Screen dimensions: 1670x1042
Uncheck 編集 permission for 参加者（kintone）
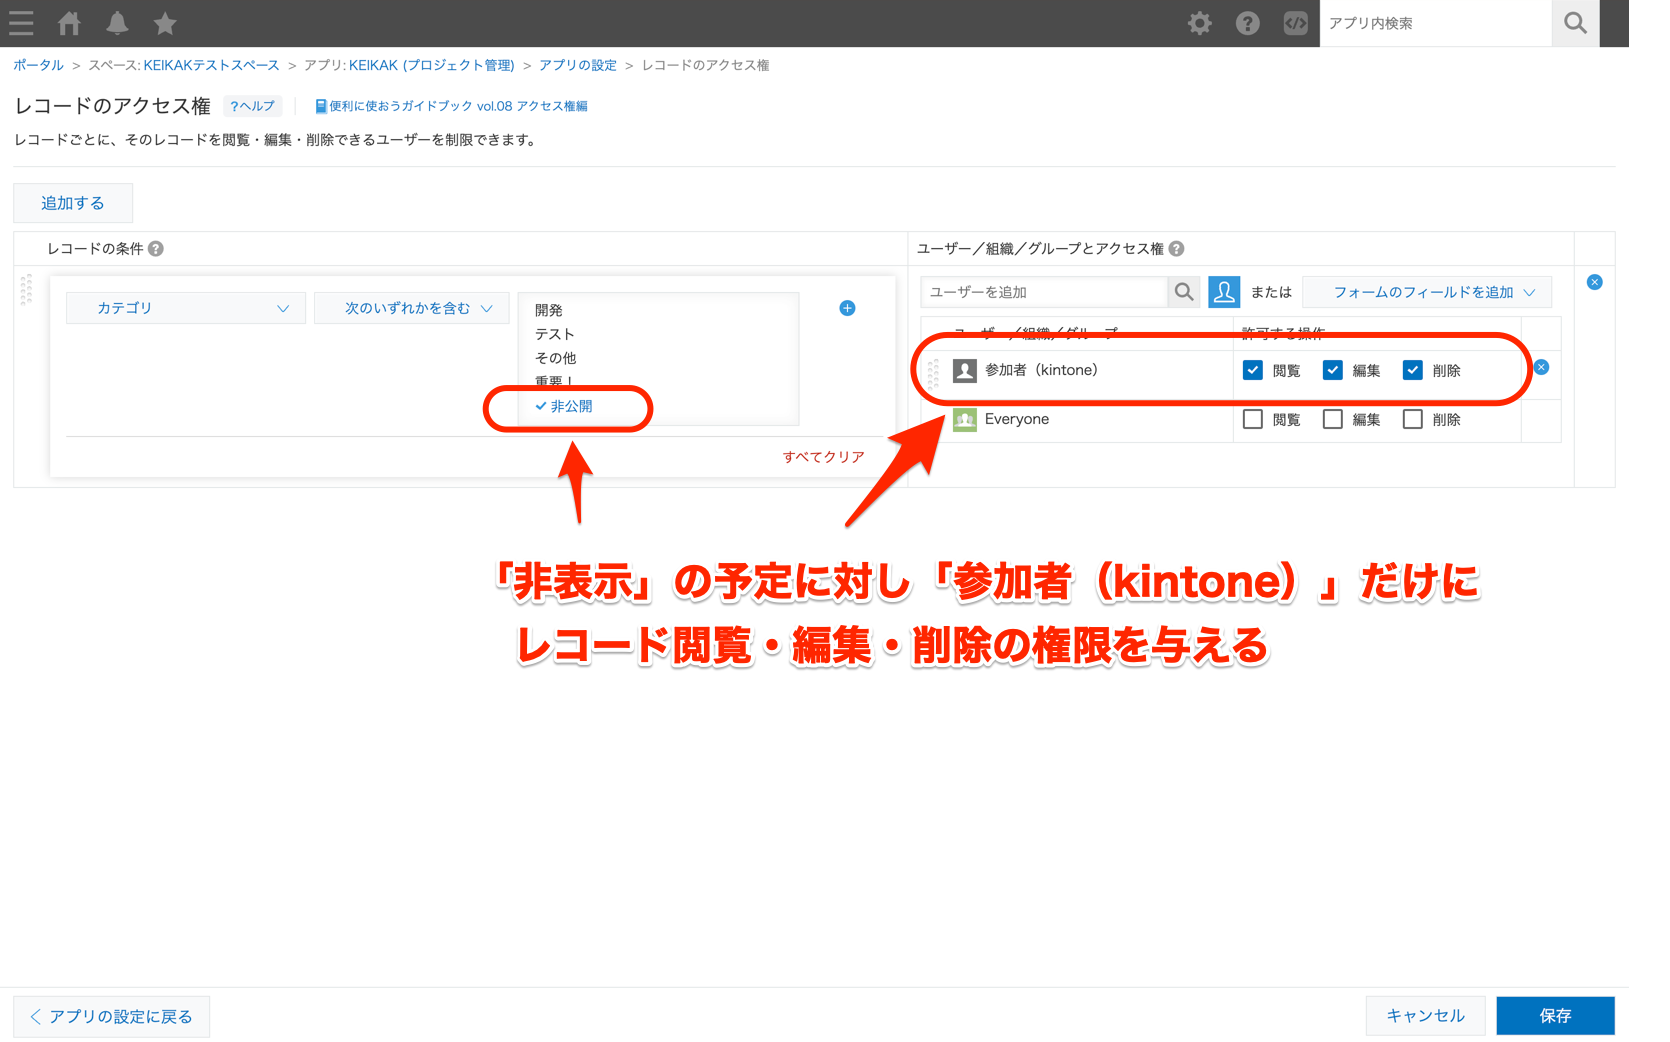pyautogui.click(x=1333, y=369)
